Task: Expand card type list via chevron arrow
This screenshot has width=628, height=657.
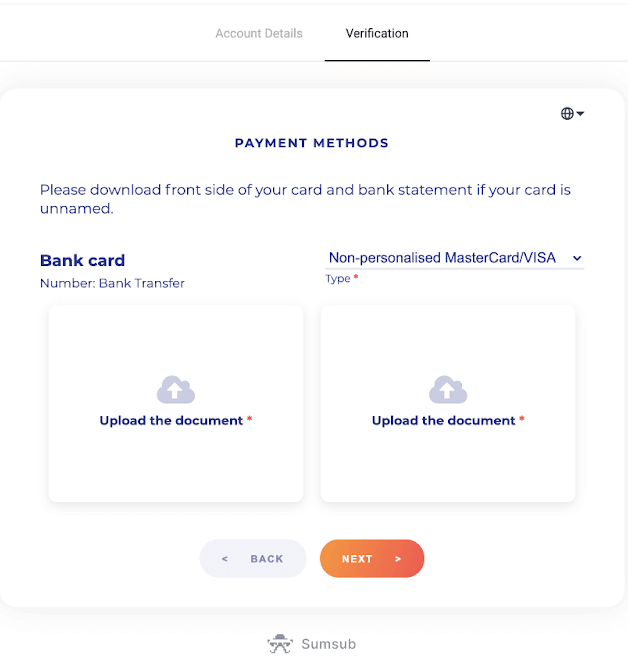Action: pos(577,258)
